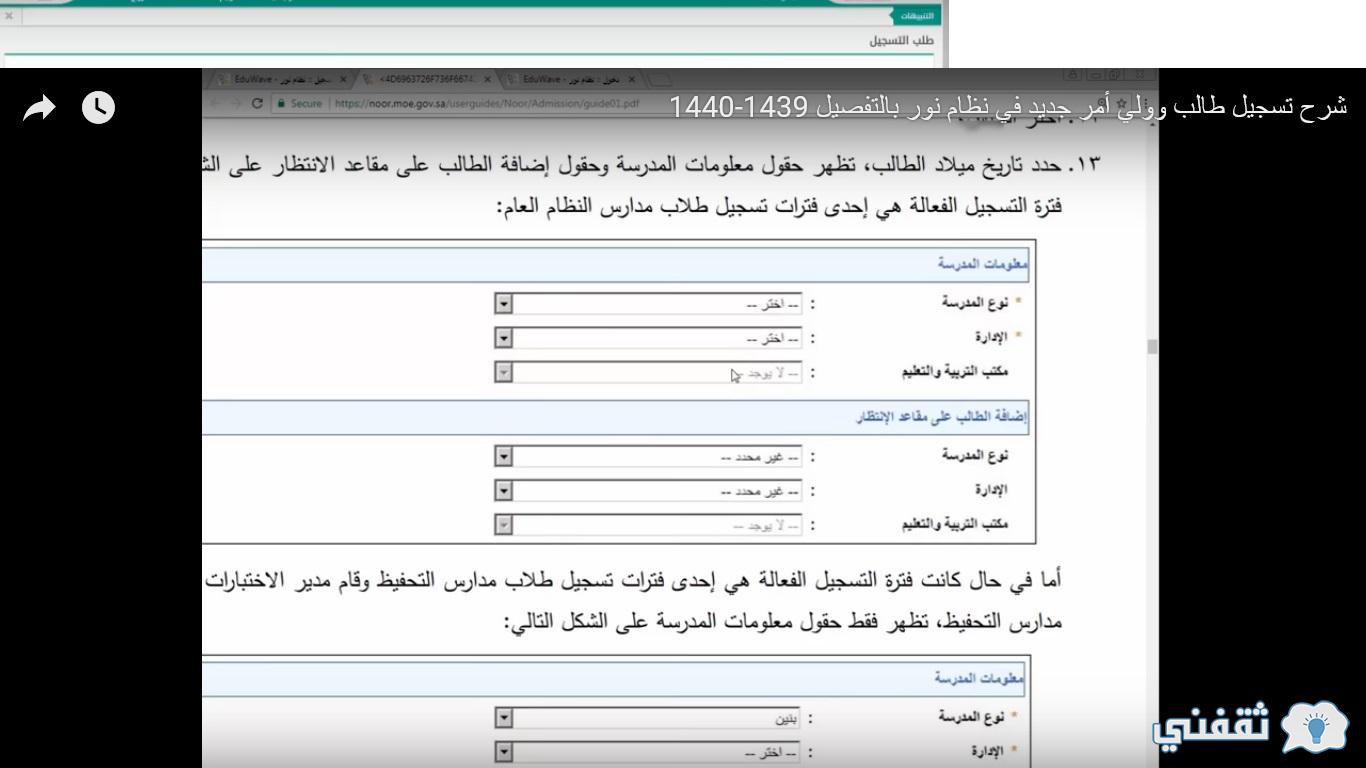Open نوع المدرسة dropdown under مقاعد الإنتظار
This screenshot has height=768, width=1366.
click(x=504, y=457)
